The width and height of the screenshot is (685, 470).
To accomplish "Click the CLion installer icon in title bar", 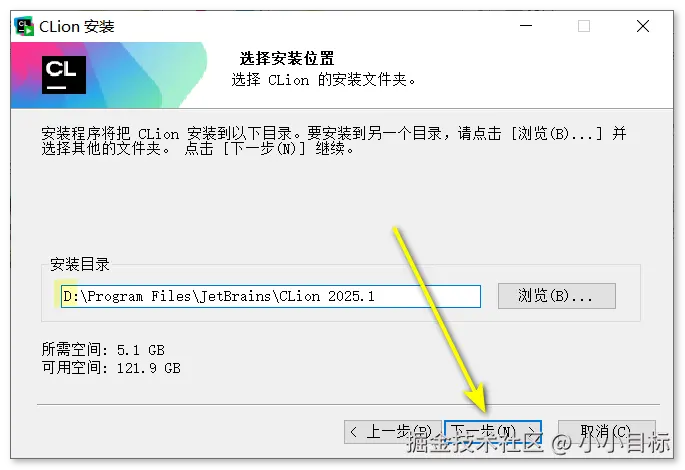I will pos(24,27).
